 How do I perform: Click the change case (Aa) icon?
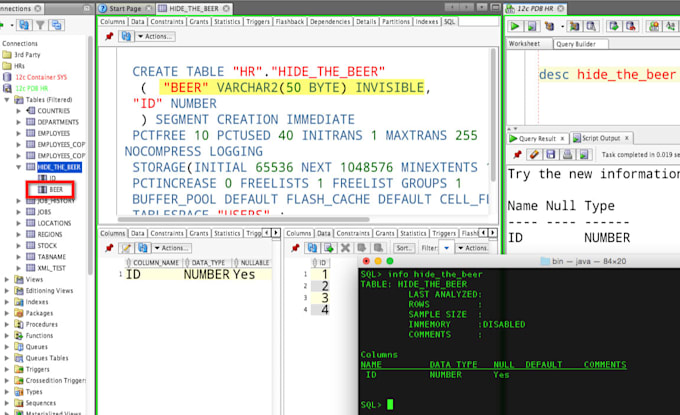pos(670,26)
